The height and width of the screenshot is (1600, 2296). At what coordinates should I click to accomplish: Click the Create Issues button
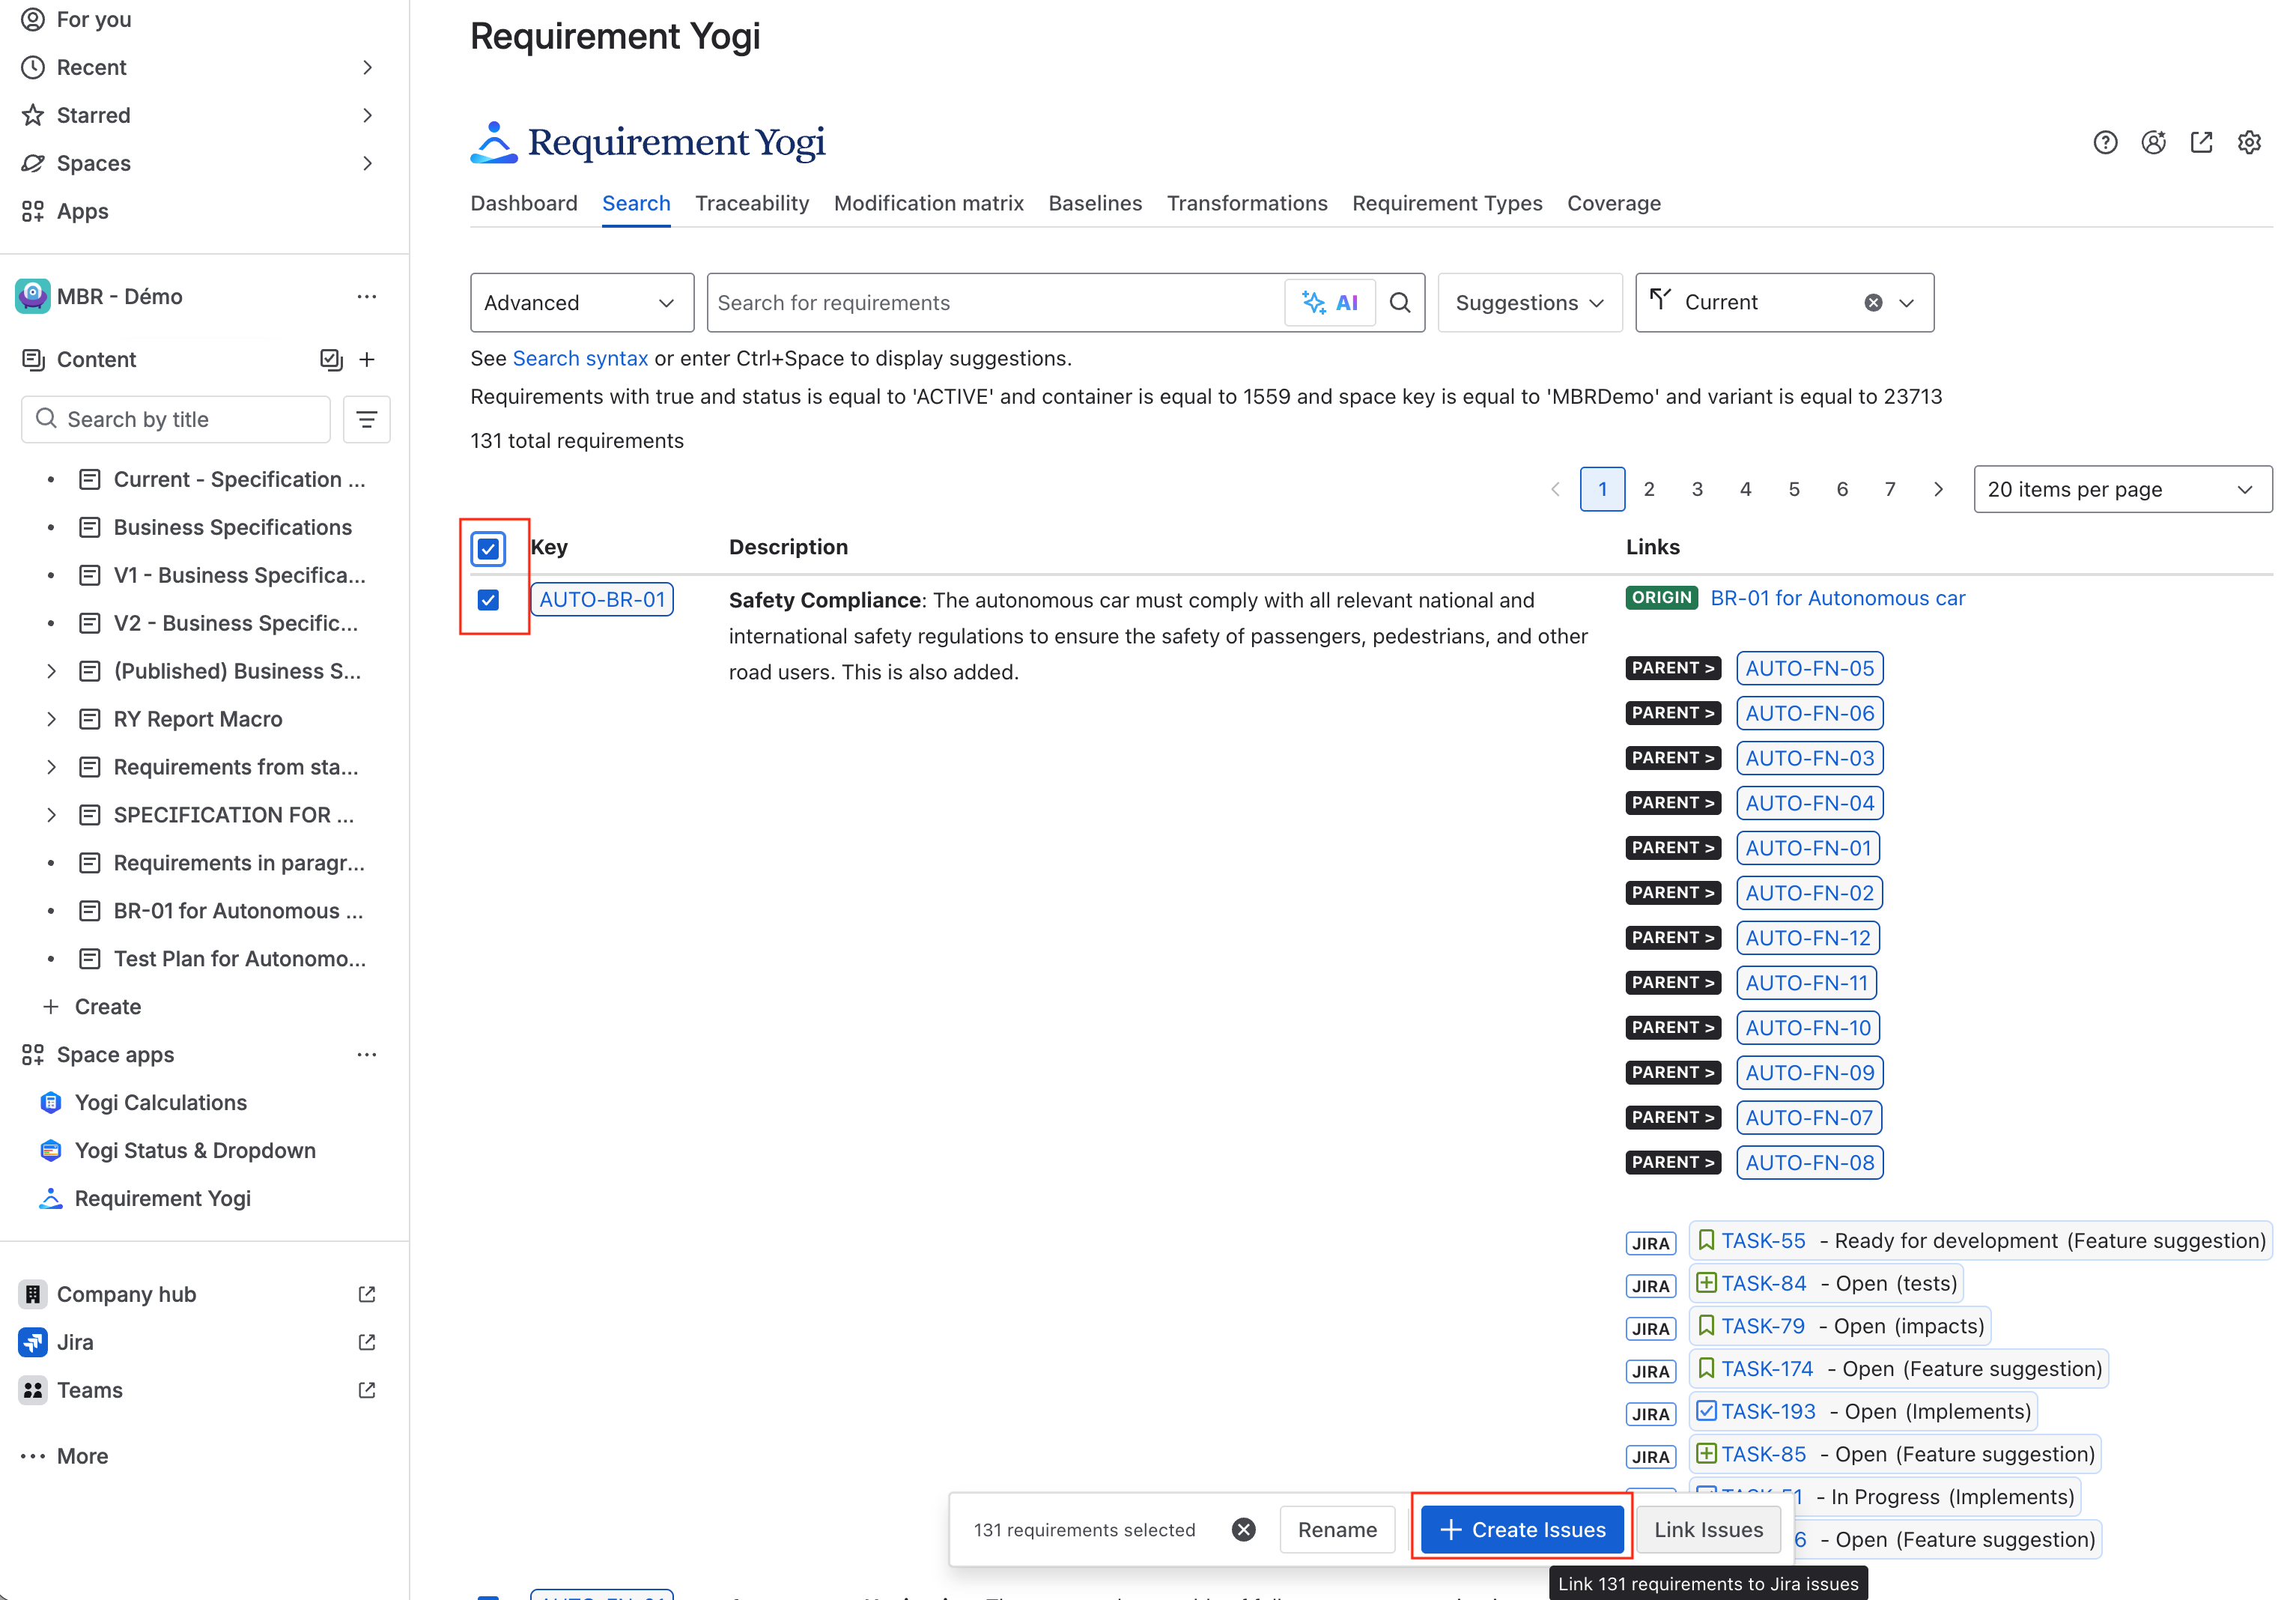pyautogui.click(x=1522, y=1530)
